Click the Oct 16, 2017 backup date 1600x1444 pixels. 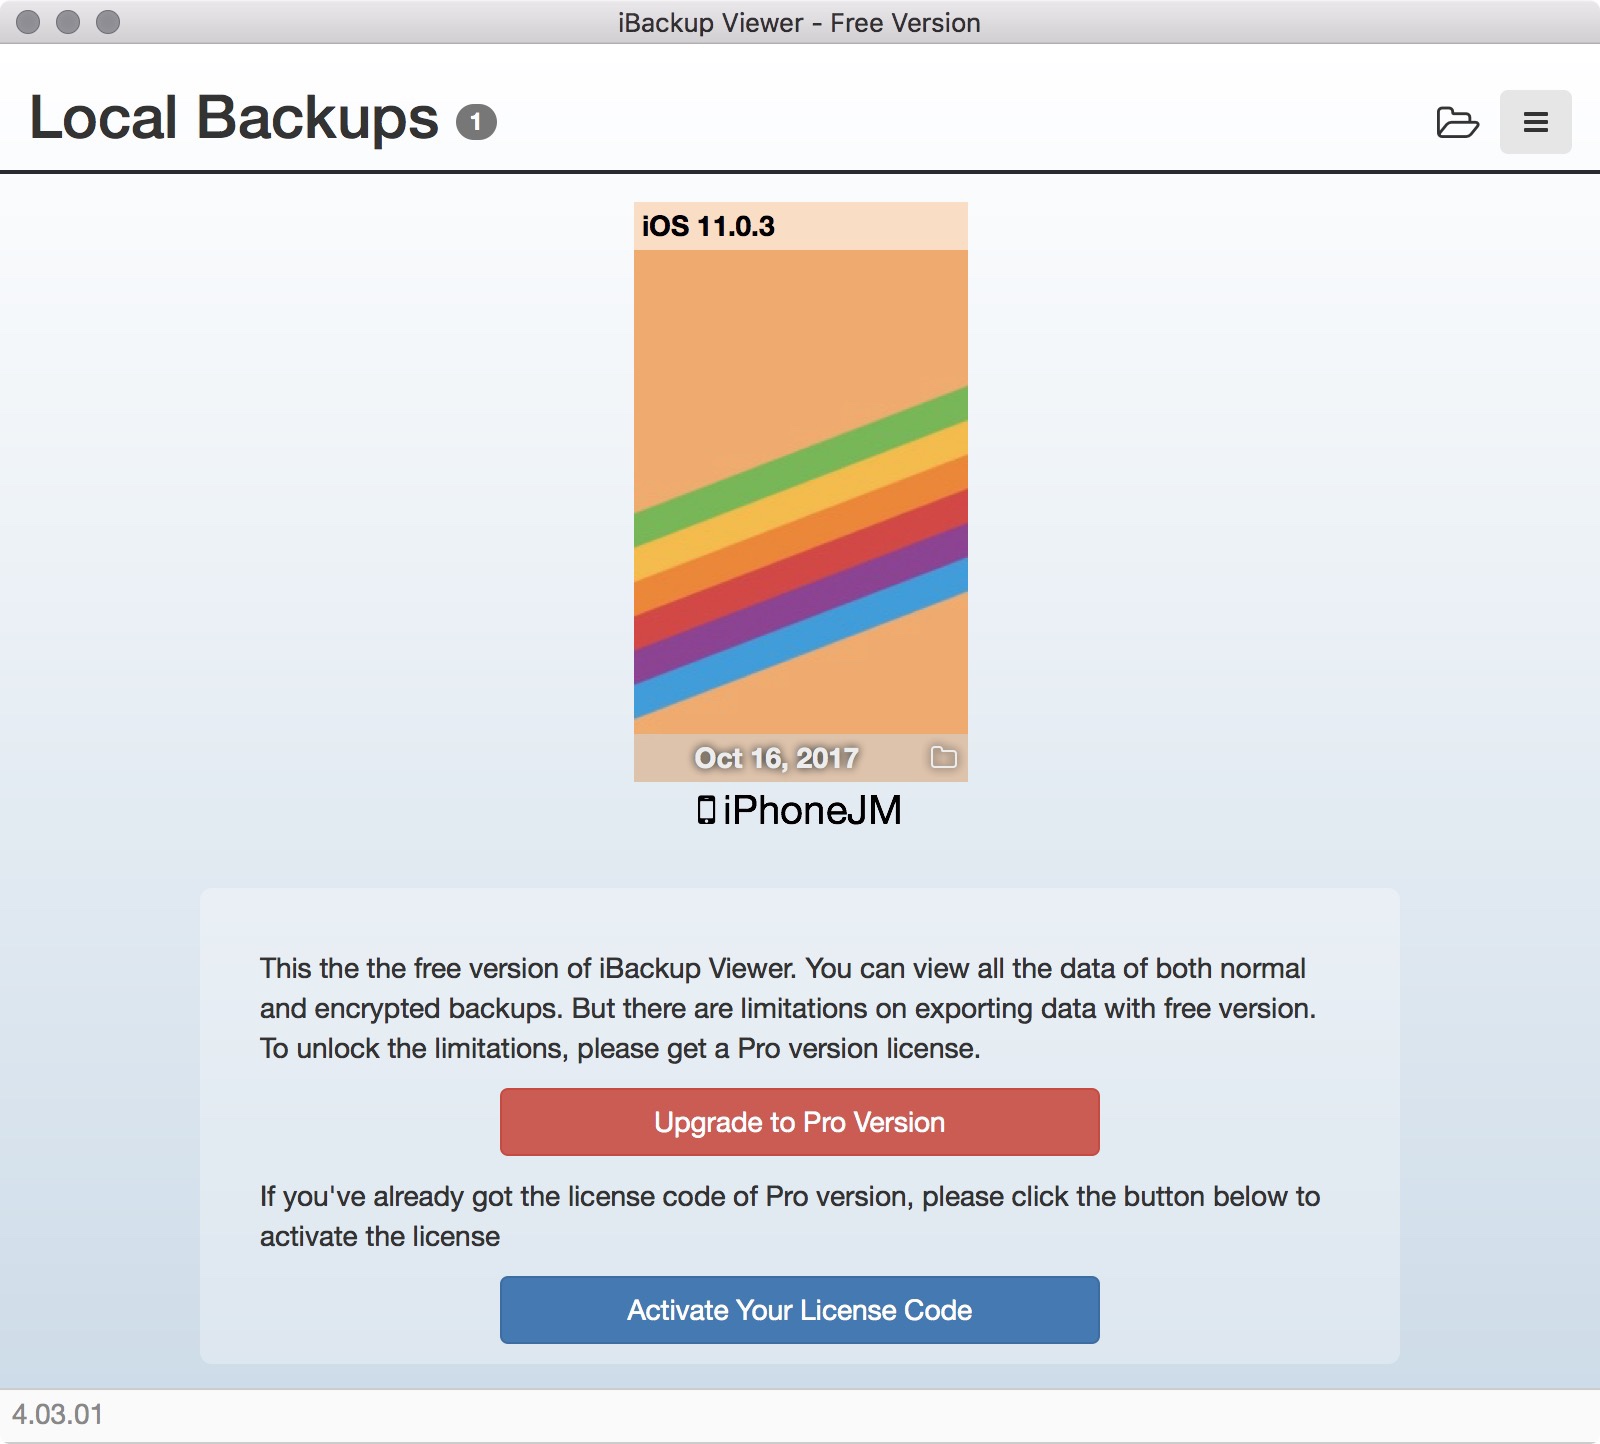point(777,758)
